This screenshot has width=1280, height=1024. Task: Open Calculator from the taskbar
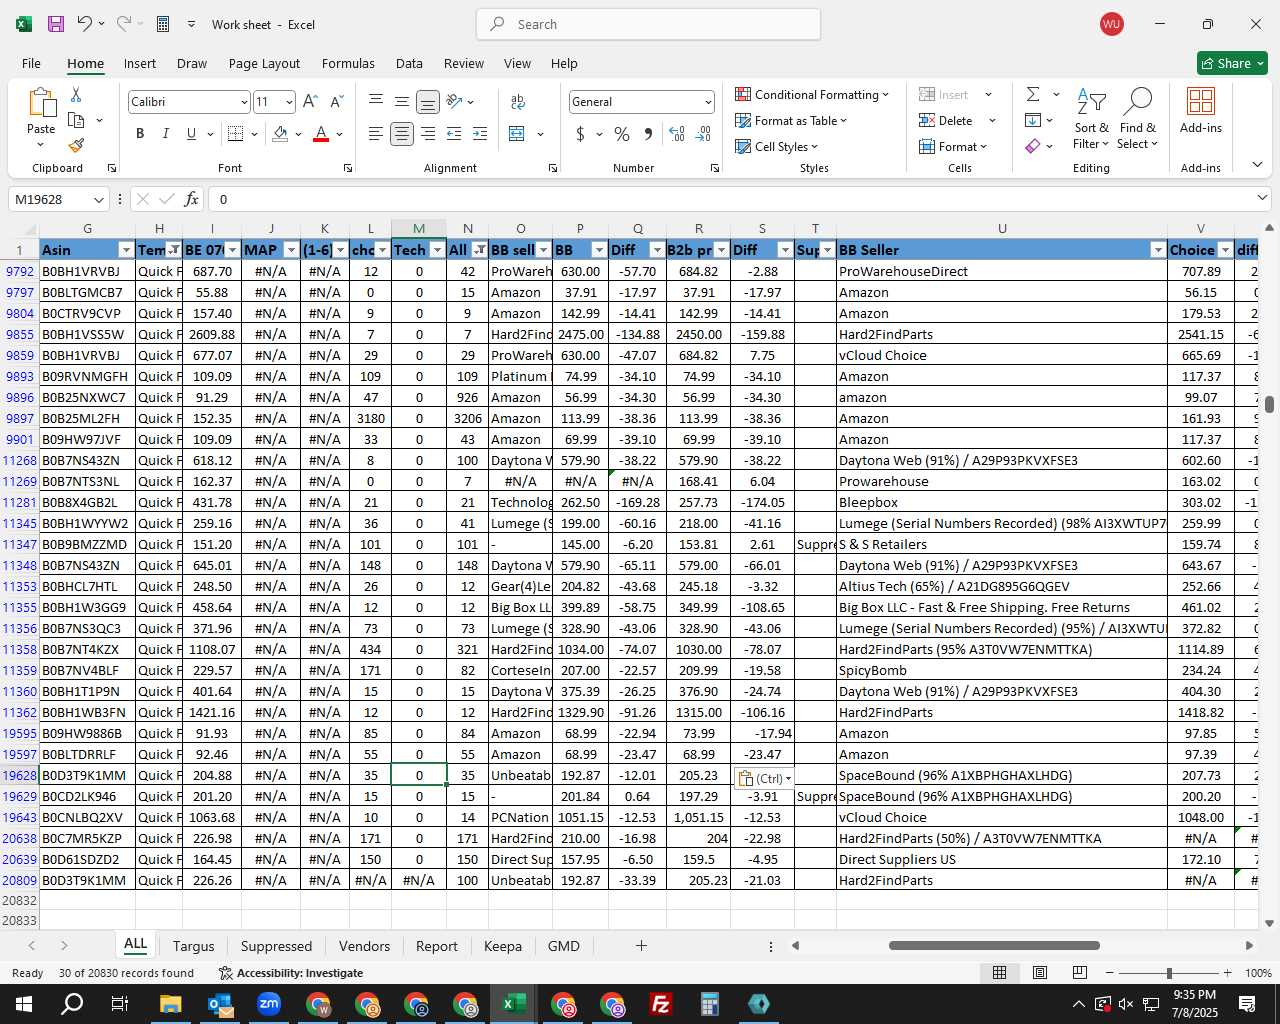tap(710, 1004)
